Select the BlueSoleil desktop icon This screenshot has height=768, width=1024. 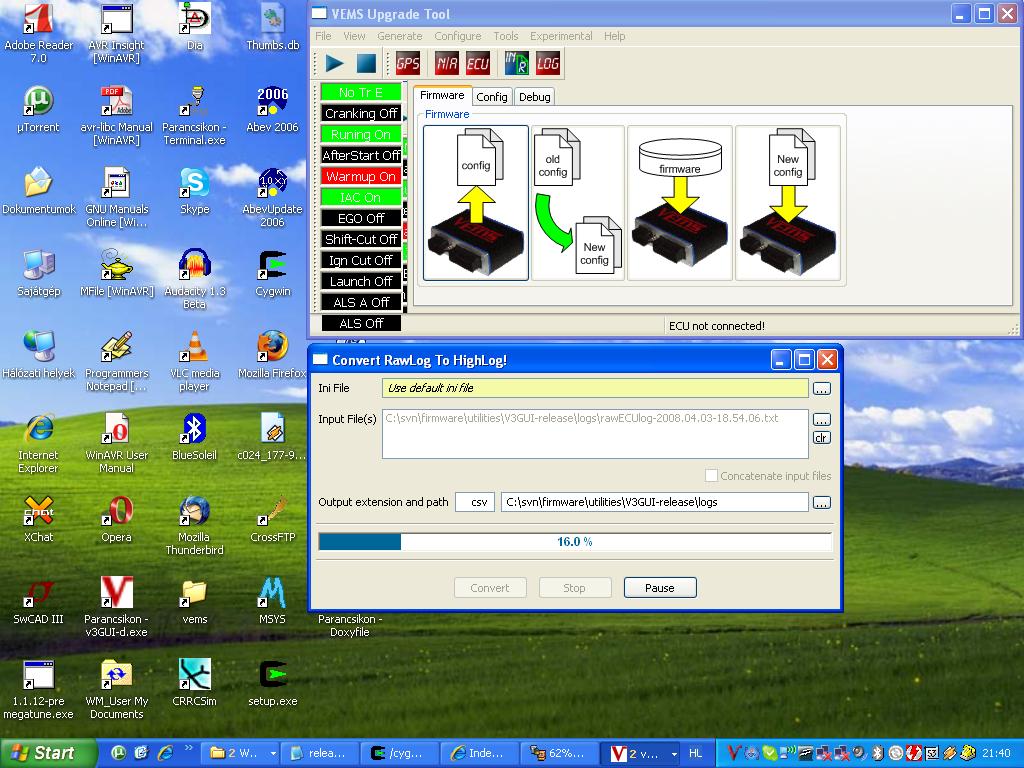195,437
